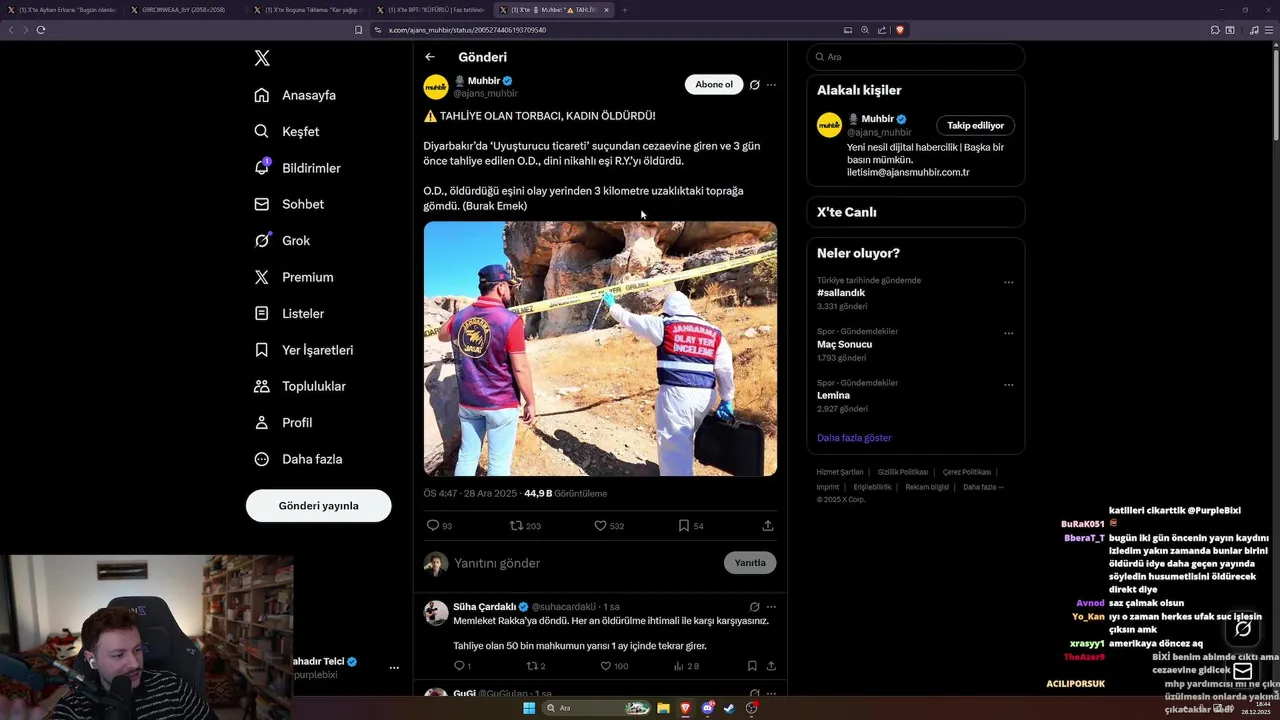Viewport: 1280px width, 720px height.
Task: Open account switcher menu next to Bahadır Telci
Action: coord(394,667)
